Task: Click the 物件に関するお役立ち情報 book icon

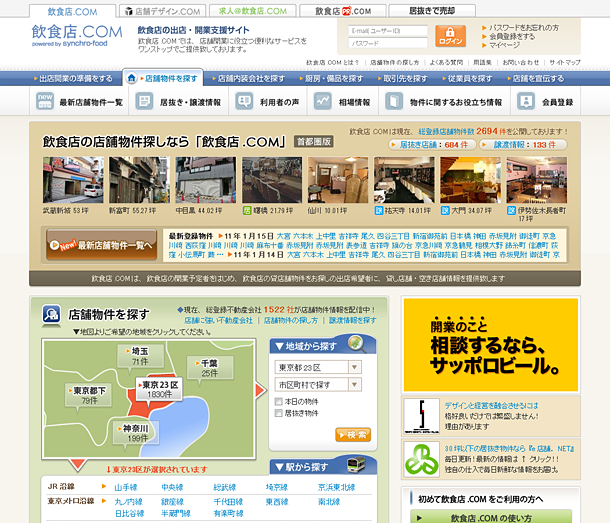Action: 394,102
